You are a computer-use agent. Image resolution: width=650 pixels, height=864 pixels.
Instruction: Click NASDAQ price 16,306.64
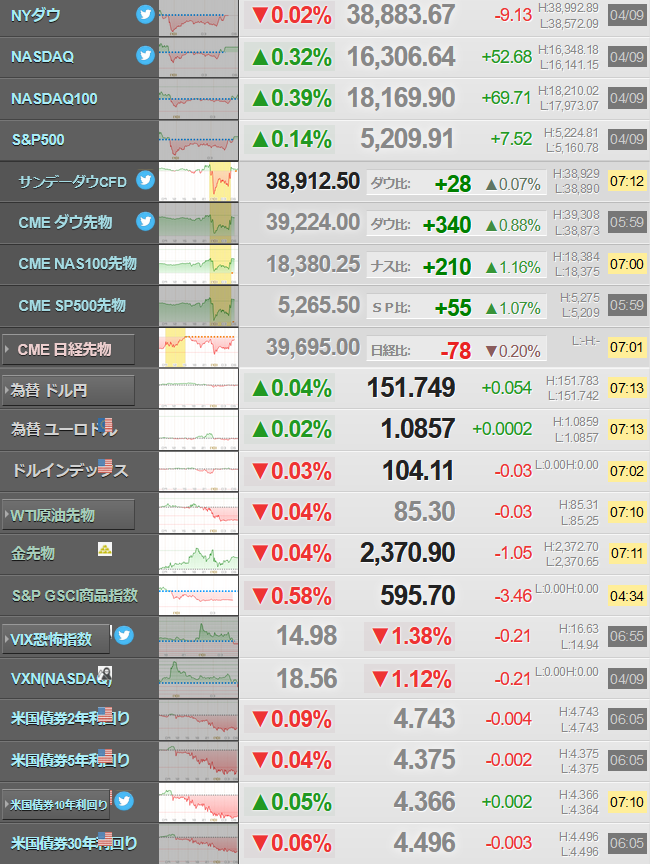tap(400, 57)
